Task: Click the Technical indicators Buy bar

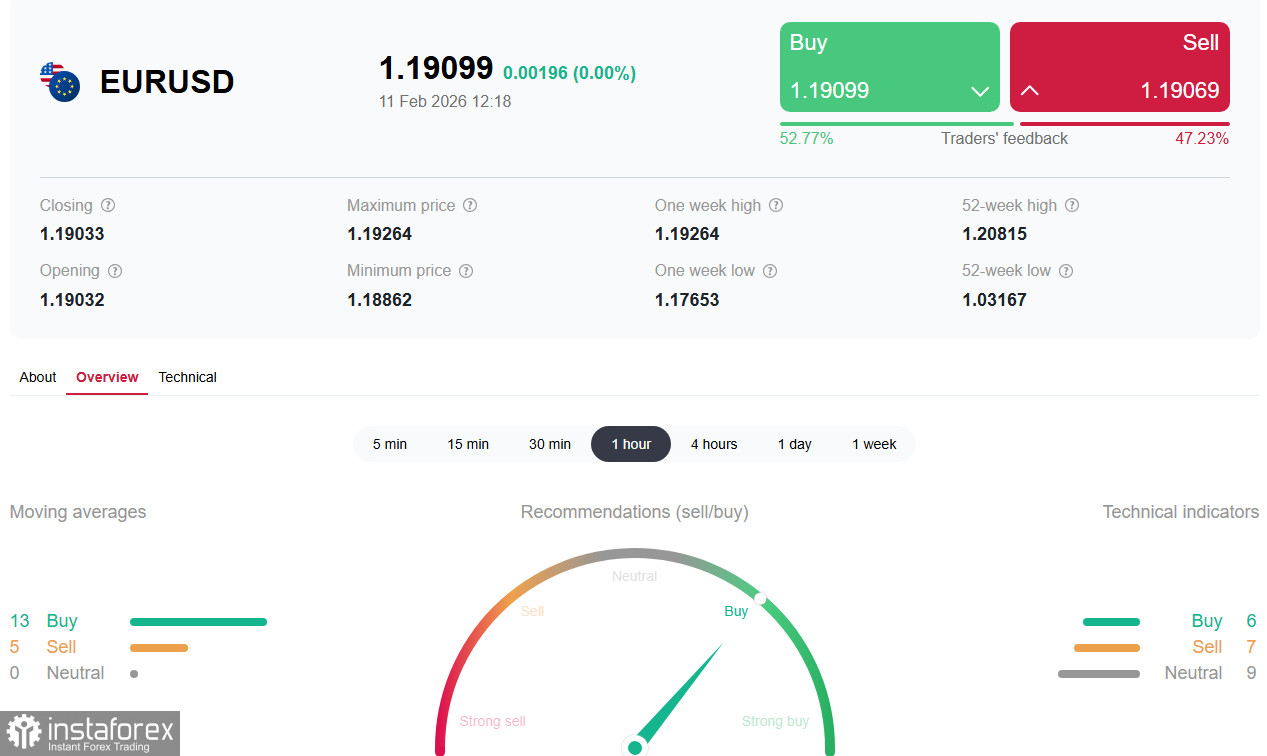Action: coord(1111,622)
